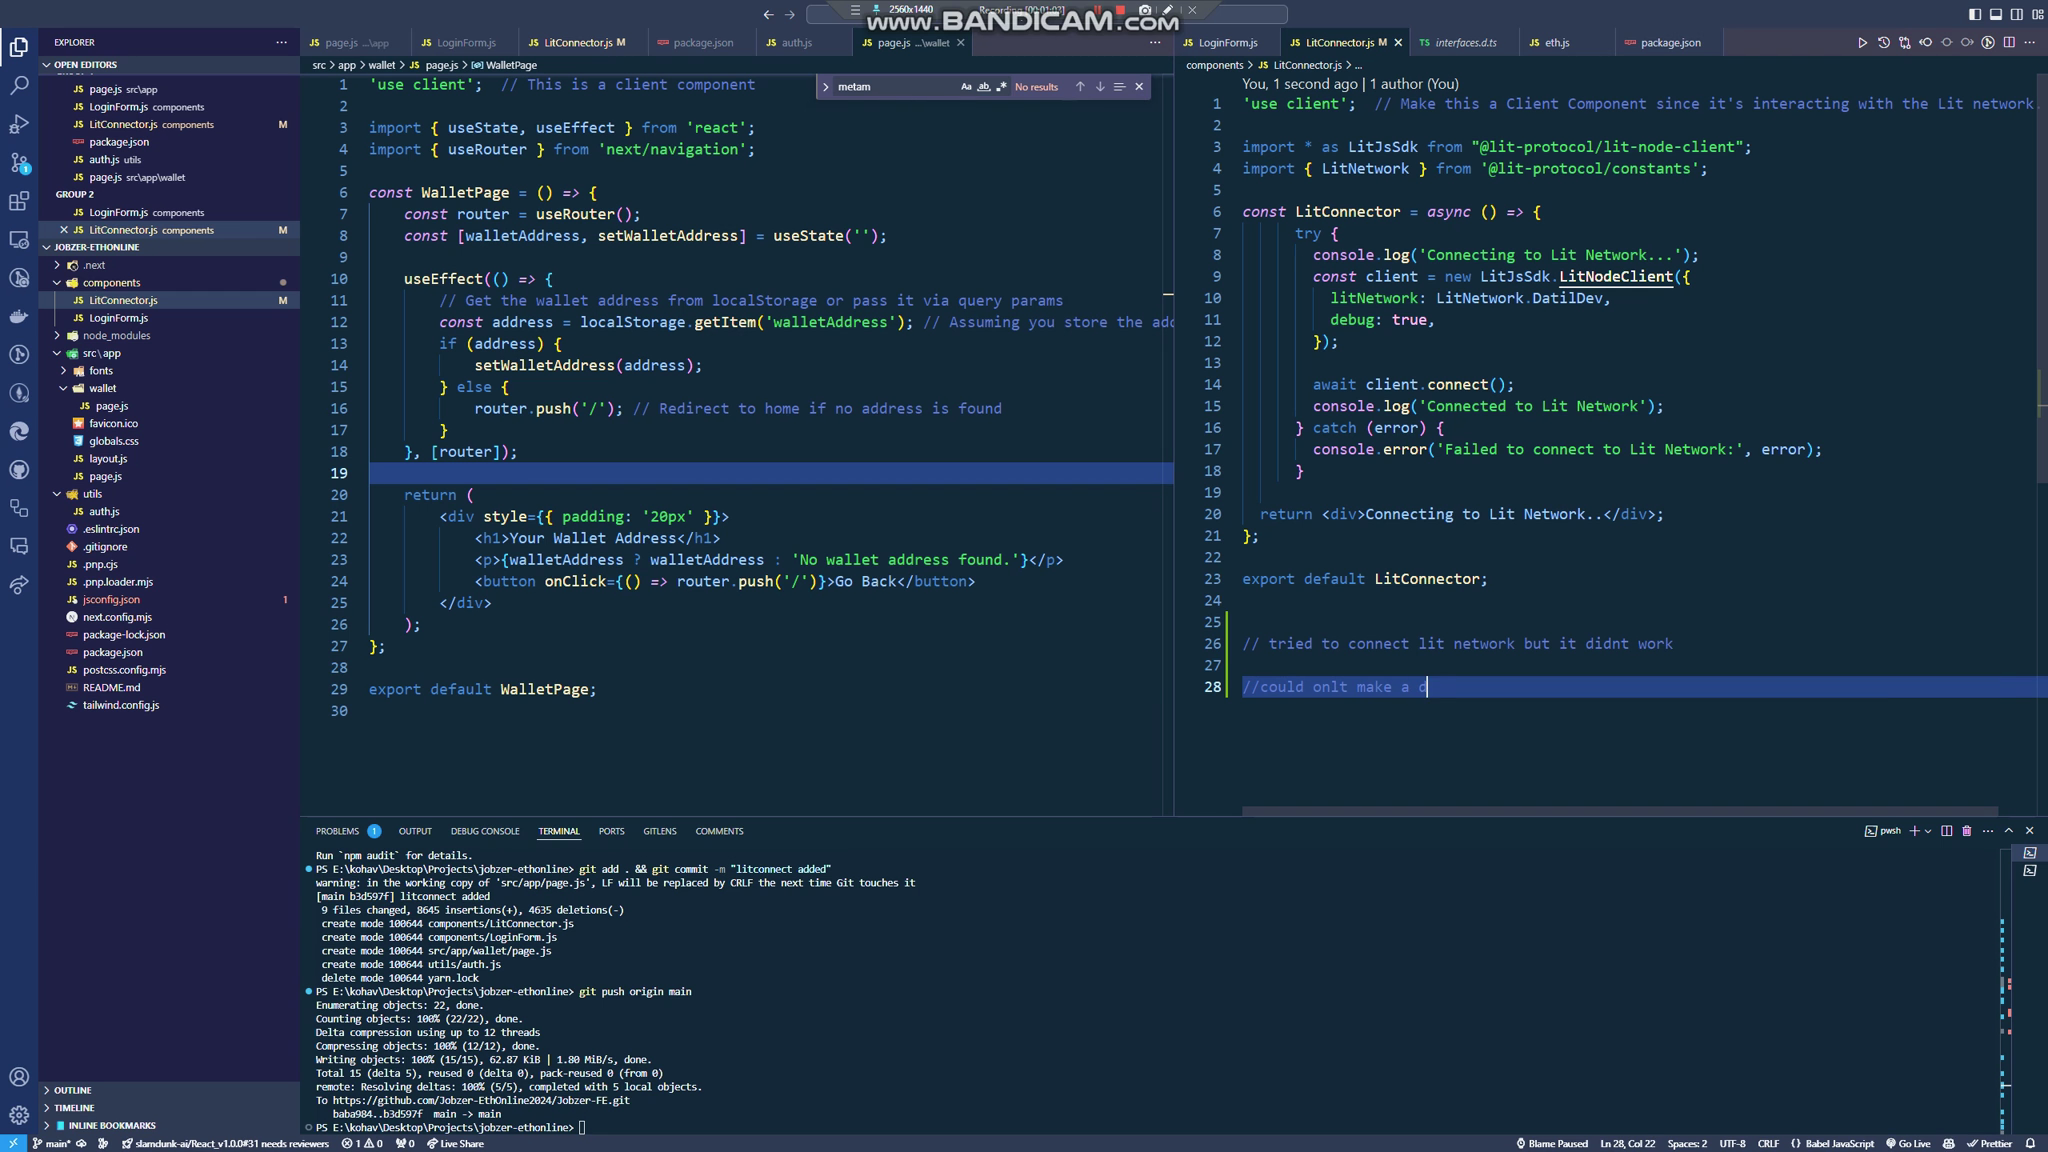Open file history clock icon in editor toolbar
2048x1152 pixels.
coord(1883,43)
